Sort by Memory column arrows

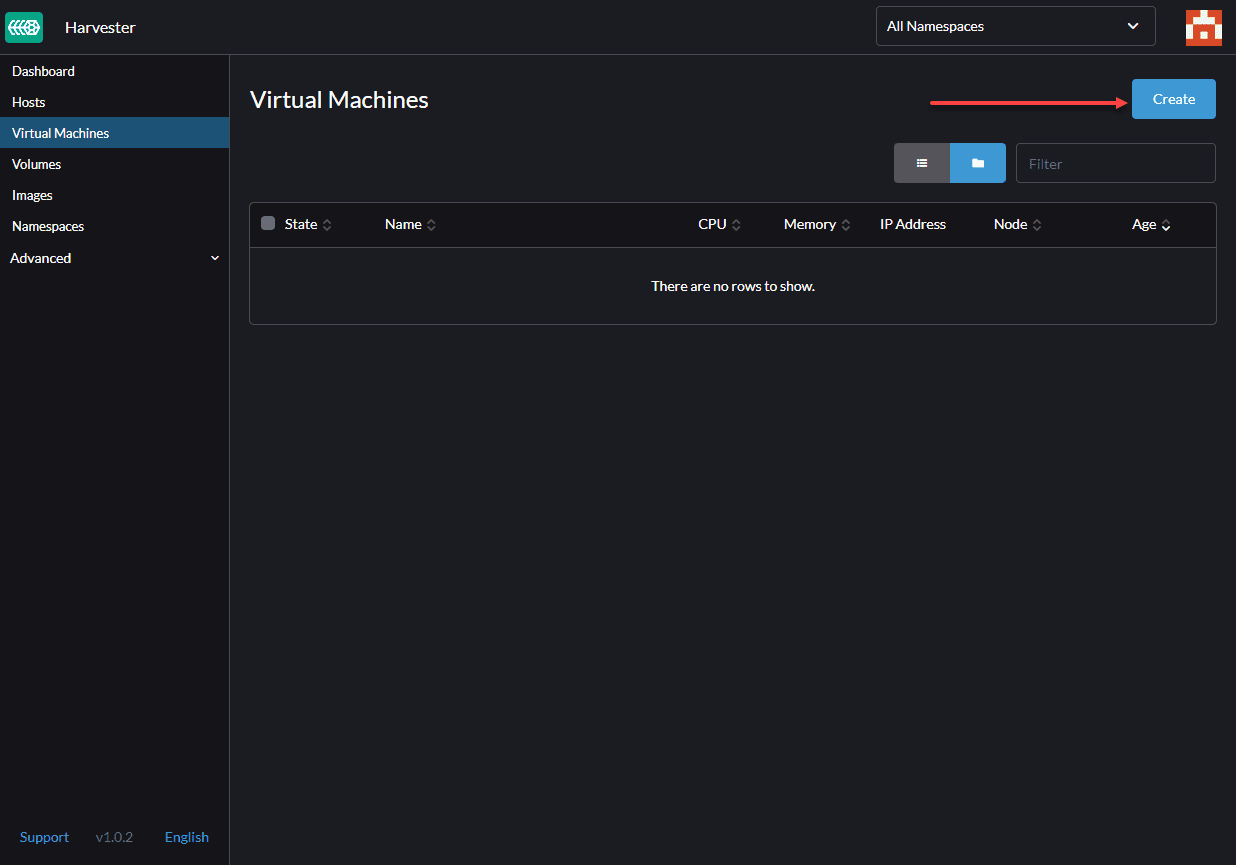click(845, 225)
